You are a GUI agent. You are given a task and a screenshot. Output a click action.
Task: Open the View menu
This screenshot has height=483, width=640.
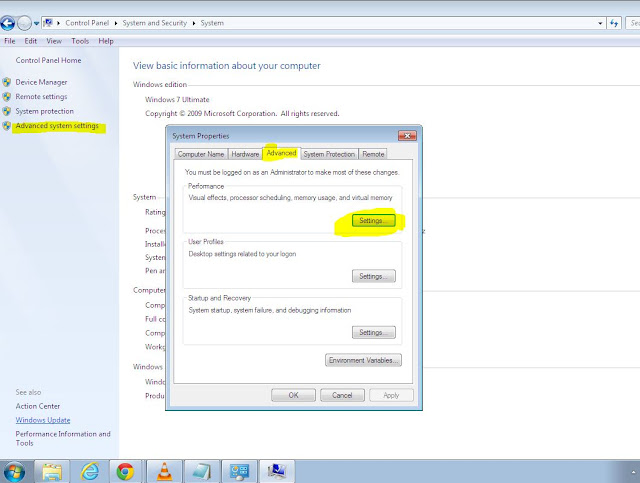(x=54, y=41)
